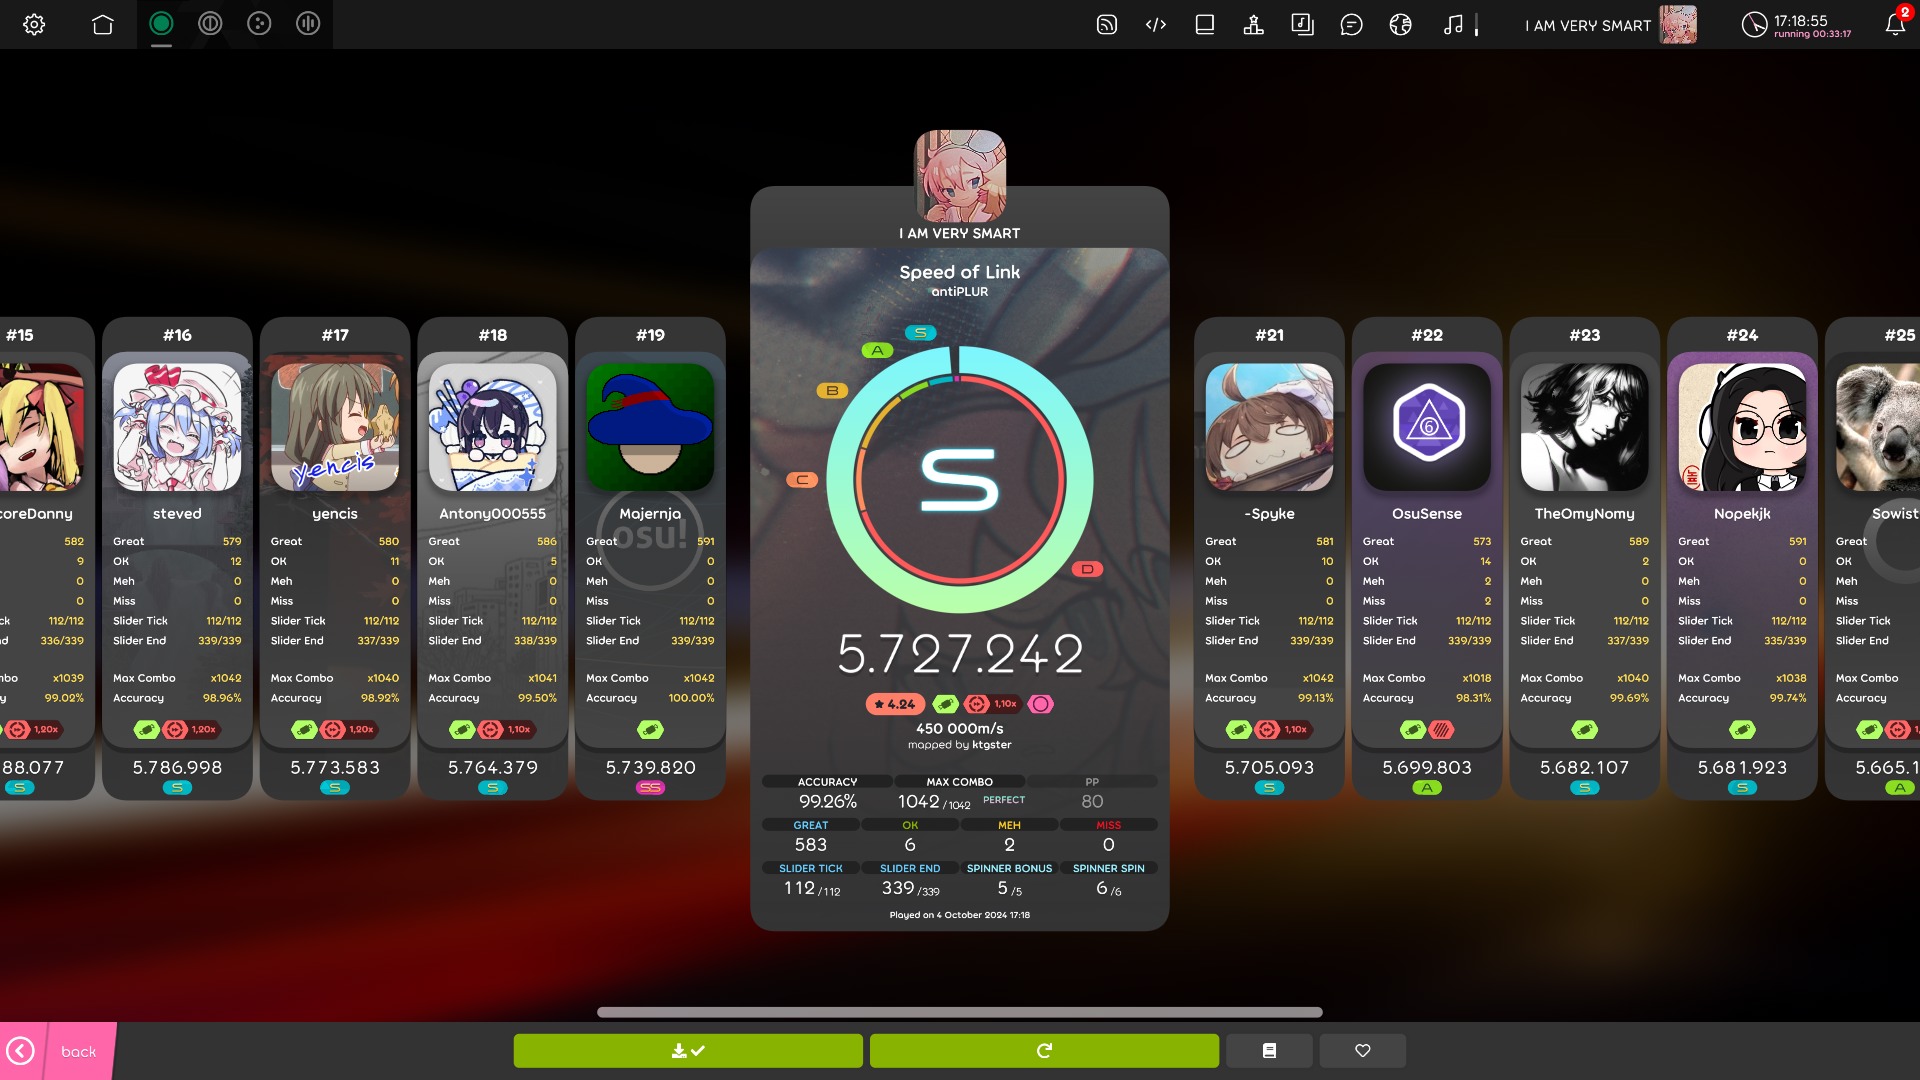This screenshot has width=1920, height=1080.
Task: Click the green download replay button
Action: (688, 1051)
